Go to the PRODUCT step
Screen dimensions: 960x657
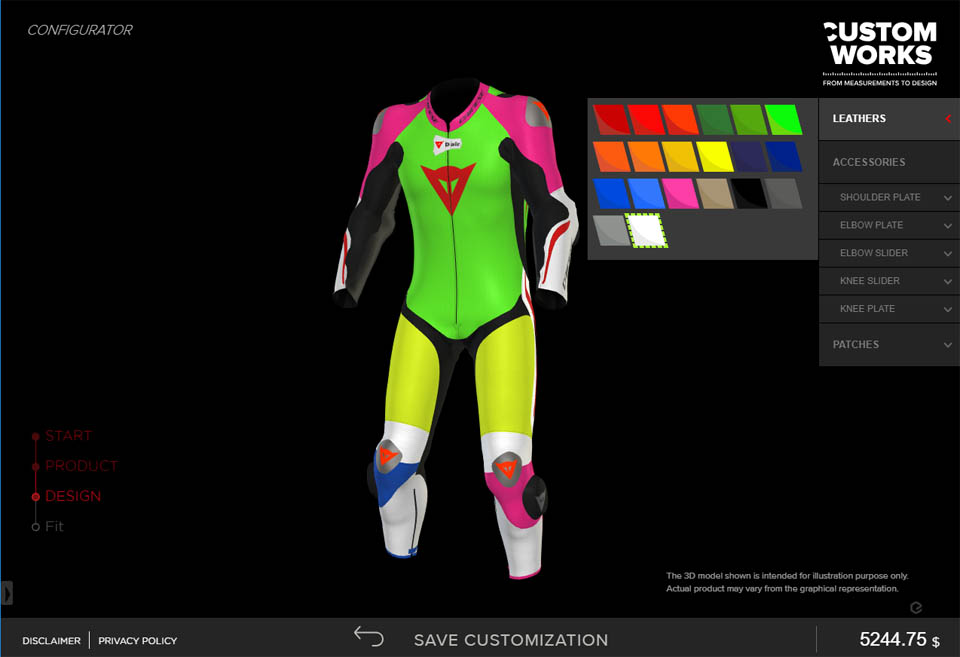click(81, 466)
